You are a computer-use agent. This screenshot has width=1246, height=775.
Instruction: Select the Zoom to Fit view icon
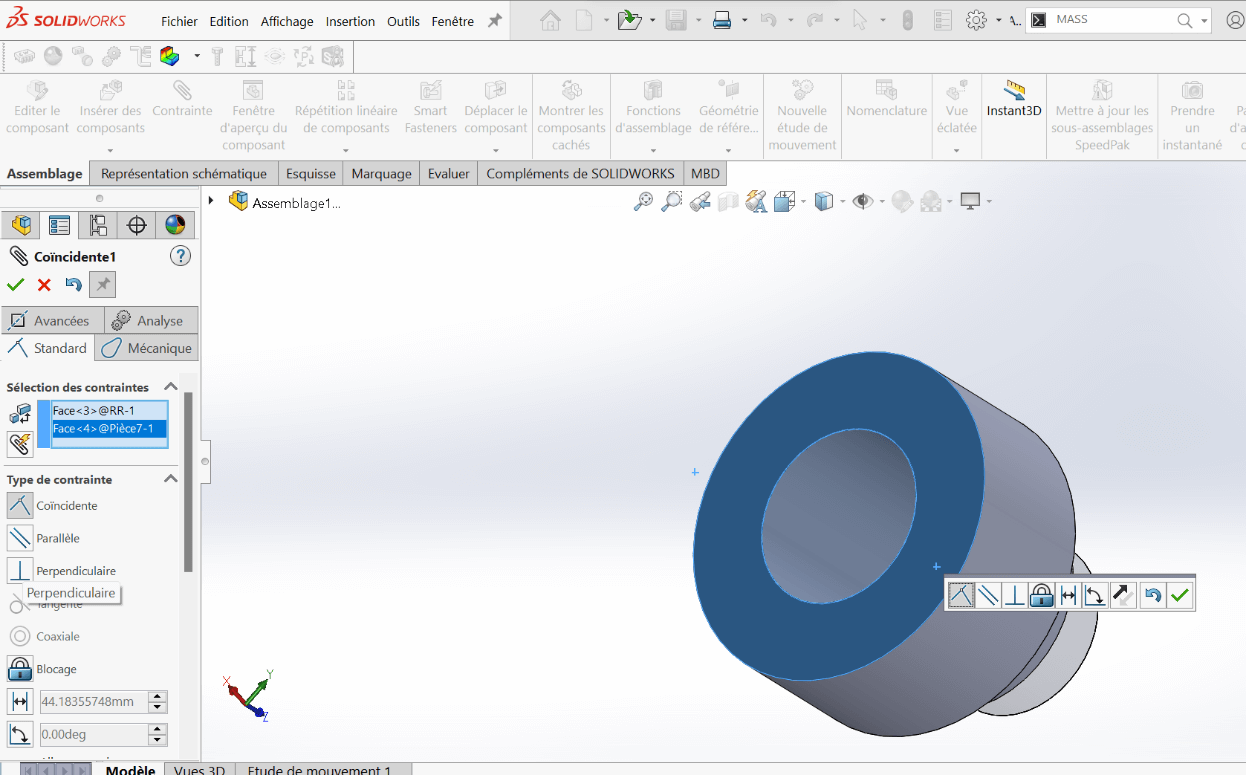[644, 201]
